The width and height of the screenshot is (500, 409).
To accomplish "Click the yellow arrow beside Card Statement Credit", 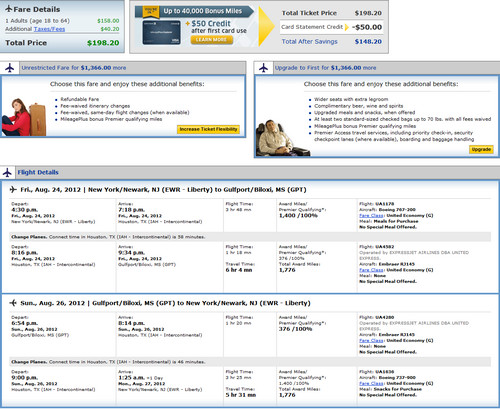I will (x=347, y=27).
